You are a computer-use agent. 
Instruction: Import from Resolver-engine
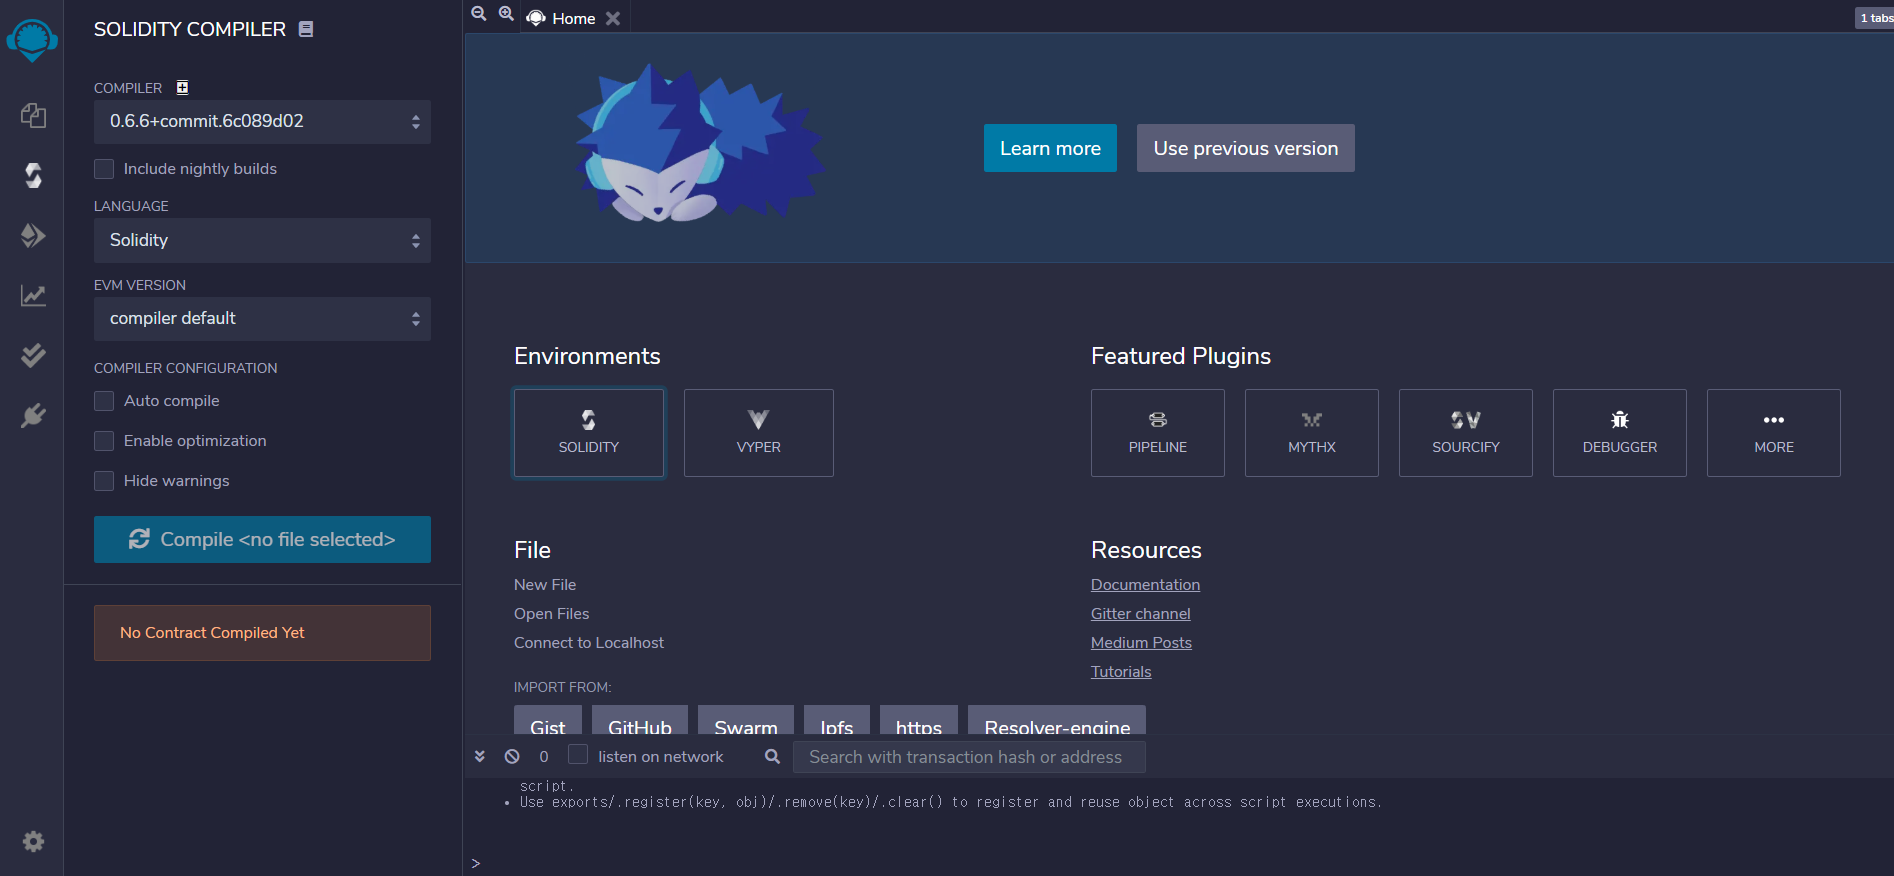pos(1057,722)
